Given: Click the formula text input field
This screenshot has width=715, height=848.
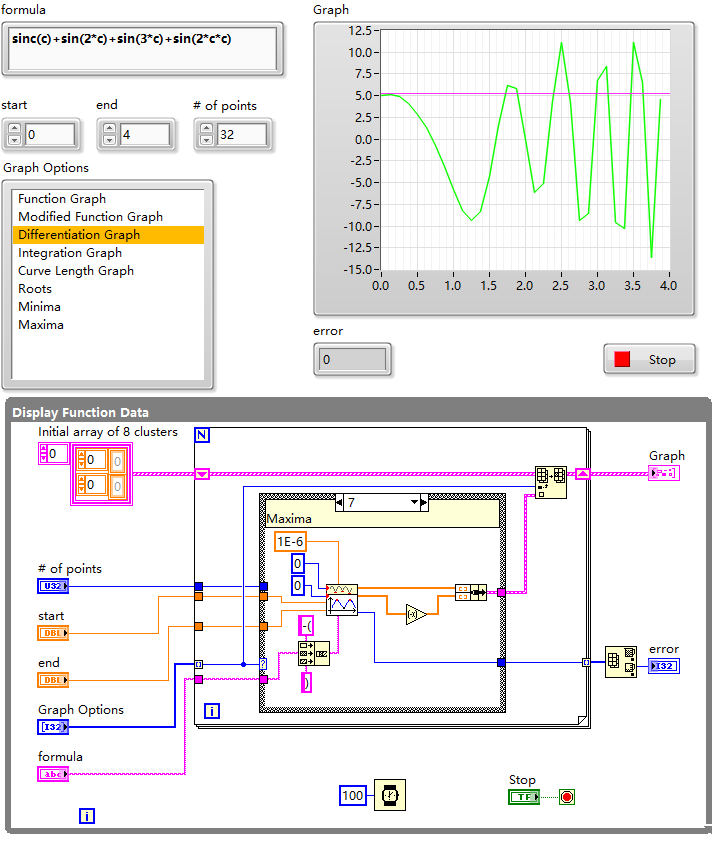Looking at the screenshot, I should pyautogui.click(x=141, y=48).
